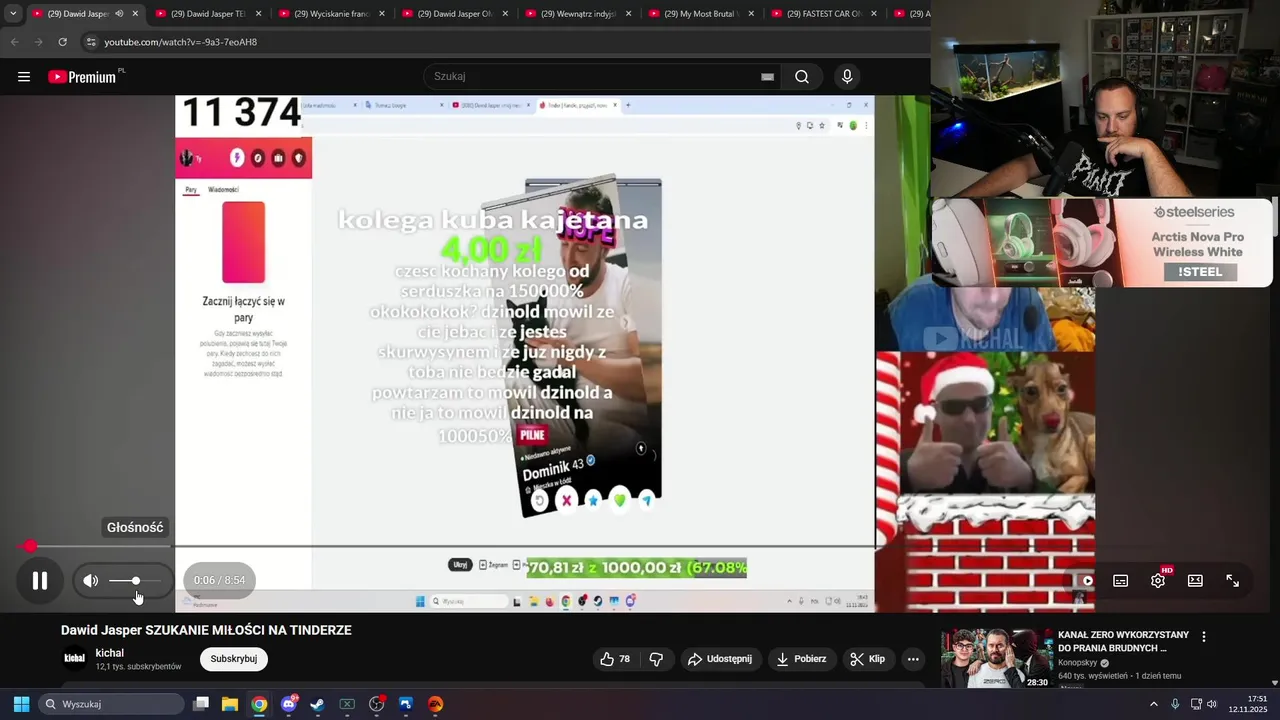Close the Wyciskanie franc tab
The width and height of the screenshot is (1280, 720).
click(x=382, y=14)
